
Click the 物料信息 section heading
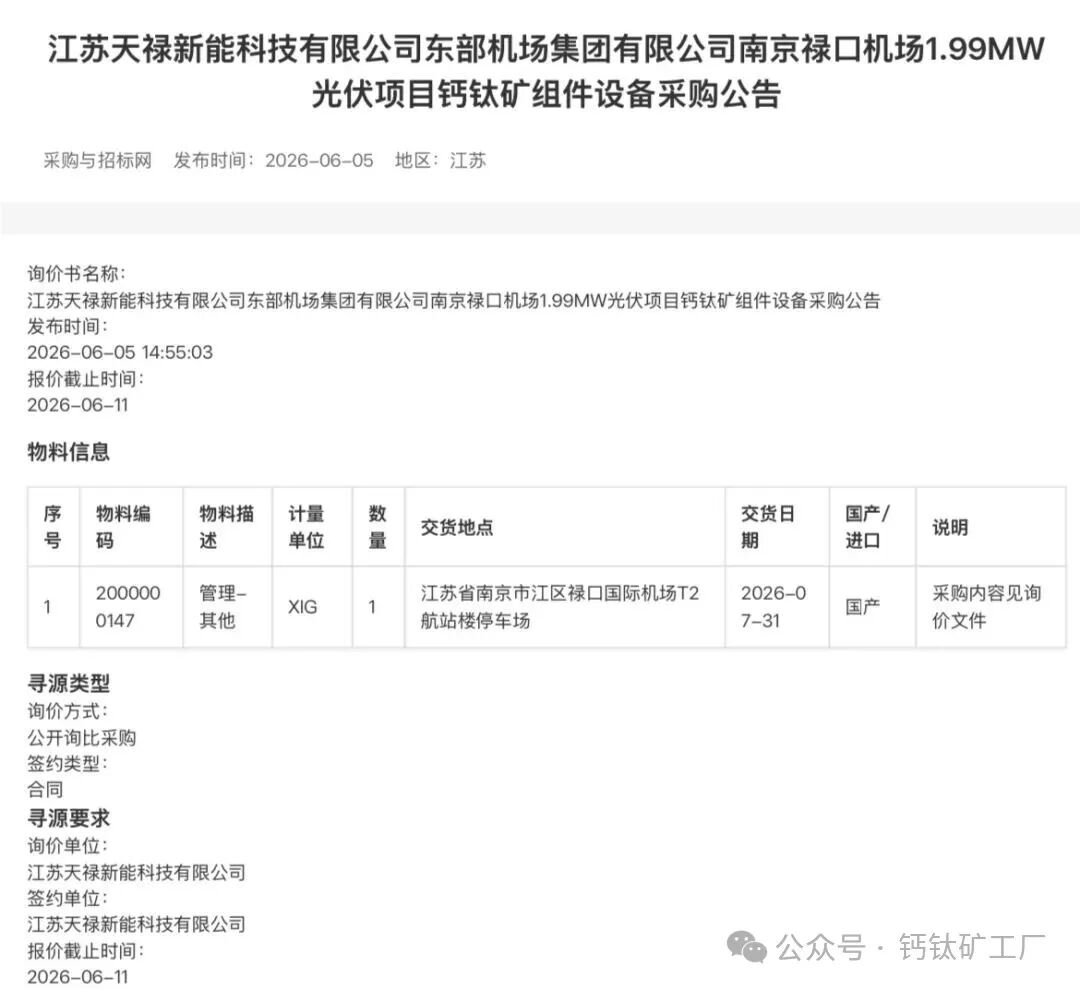point(69,452)
